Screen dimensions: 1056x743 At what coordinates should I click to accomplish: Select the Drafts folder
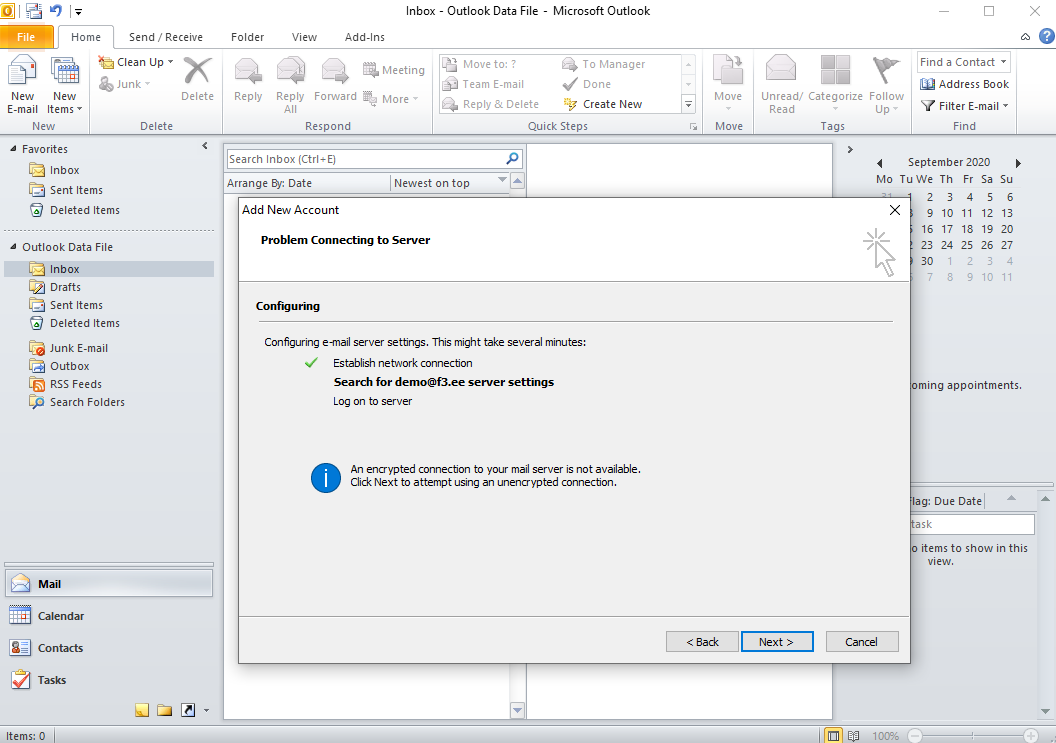tap(65, 287)
